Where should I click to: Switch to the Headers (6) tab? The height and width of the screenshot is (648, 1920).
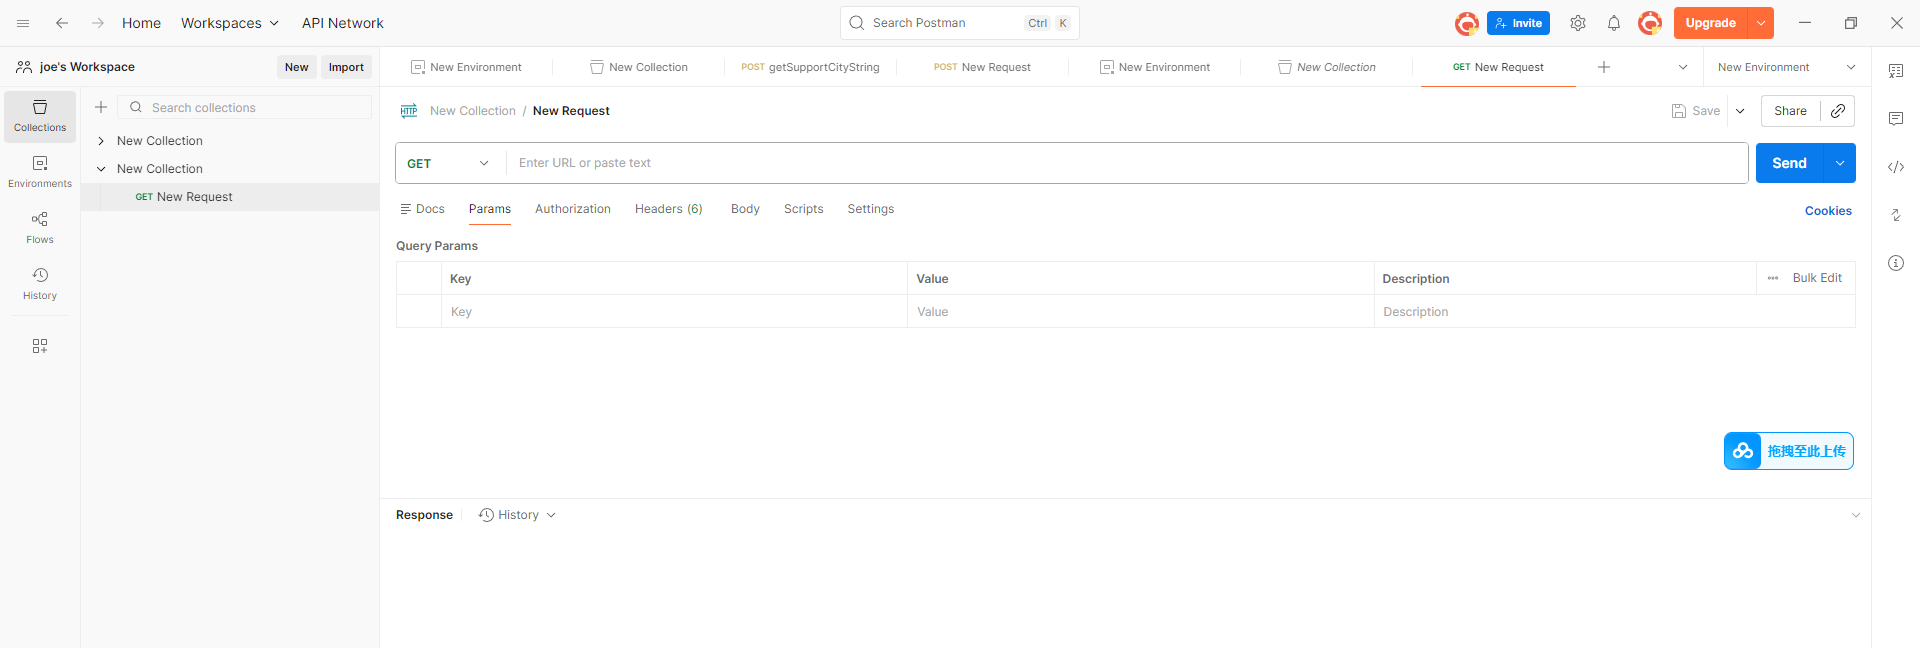669,209
